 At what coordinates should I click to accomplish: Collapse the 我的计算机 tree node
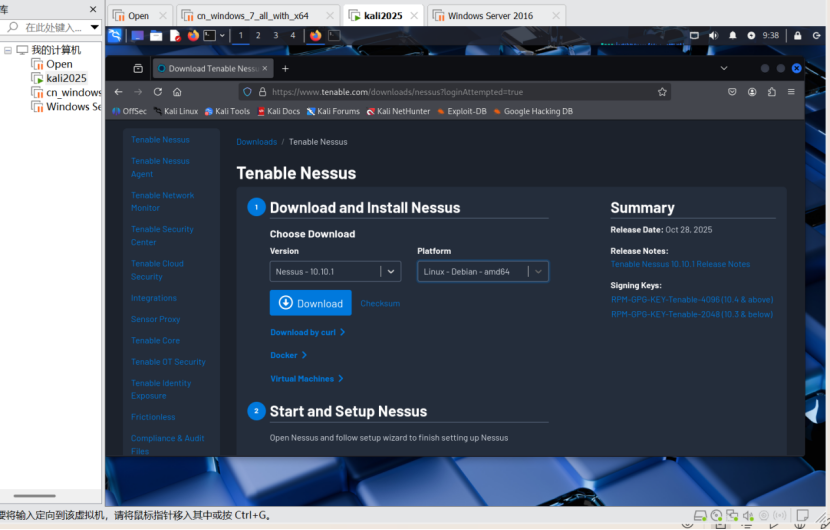pos(8,50)
